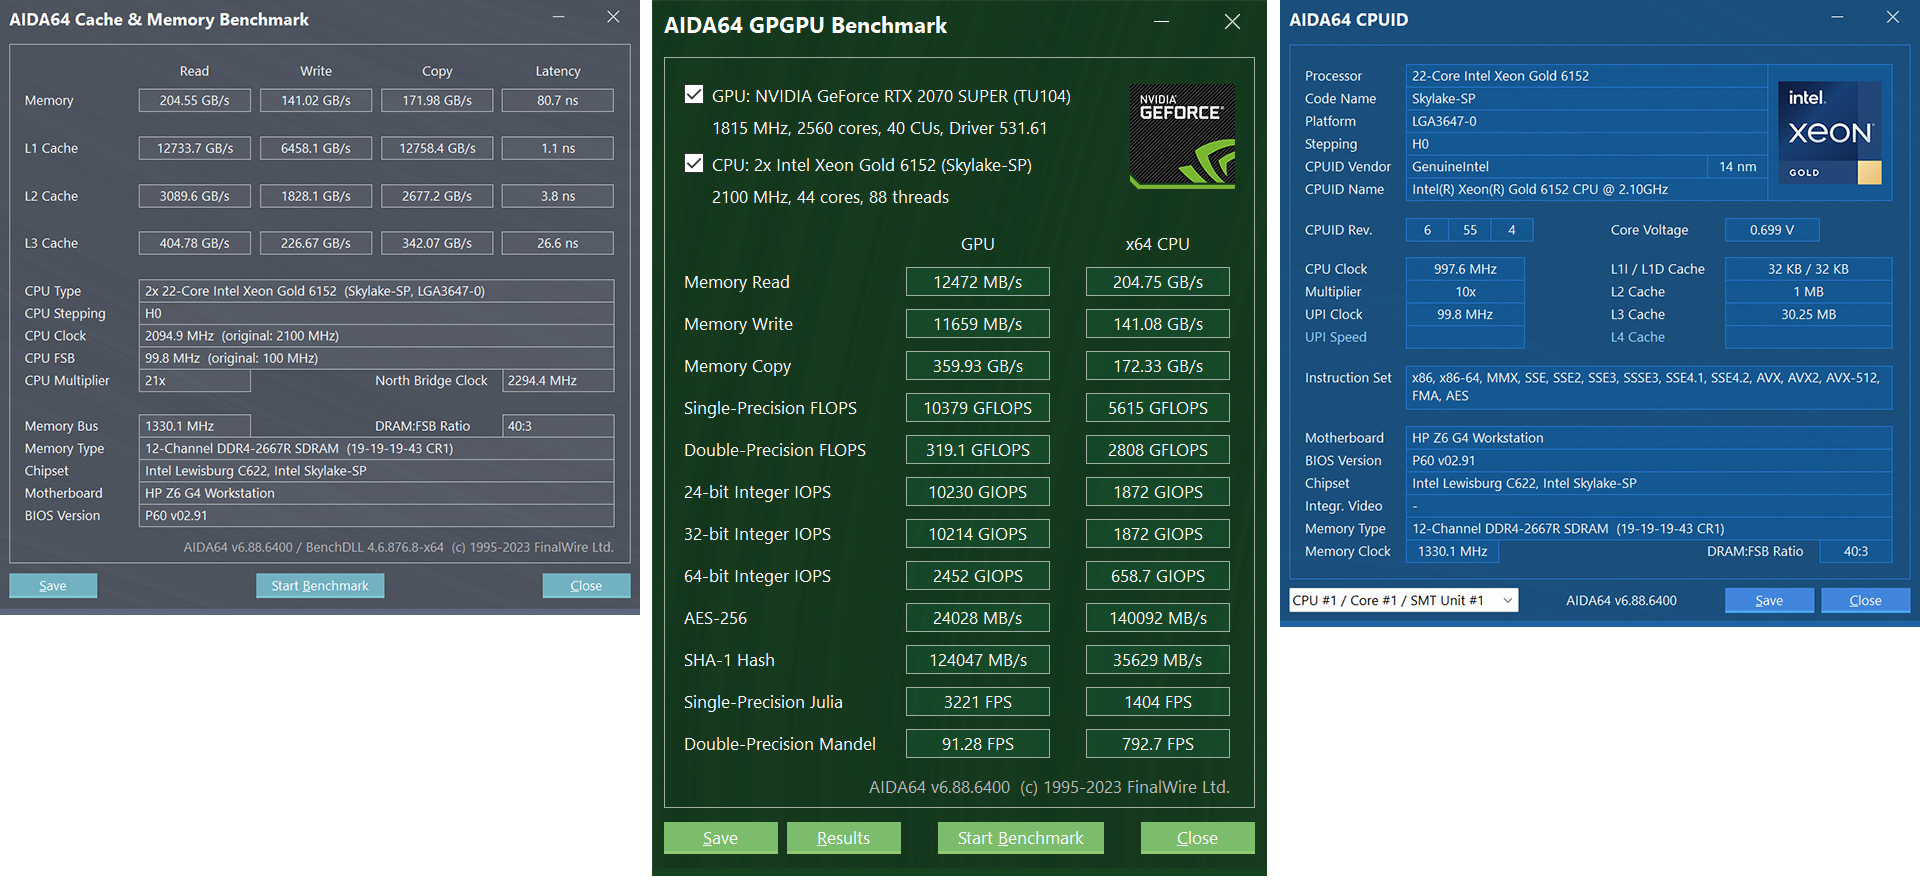Close AIDA64 CPUID via title bar X
This screenshot has height=888, width=1920.
click(1892, 17)
